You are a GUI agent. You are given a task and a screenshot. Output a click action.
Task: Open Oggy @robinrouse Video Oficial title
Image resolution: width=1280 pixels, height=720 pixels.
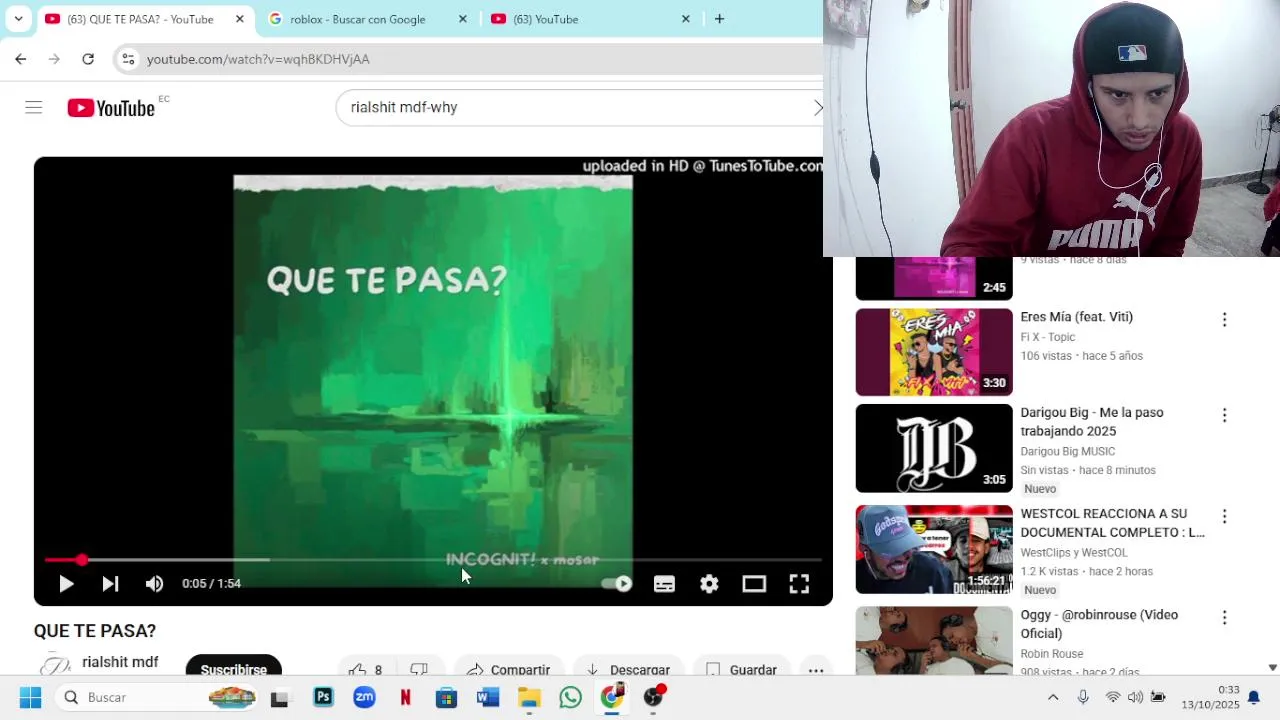[x=1099, y=624]
